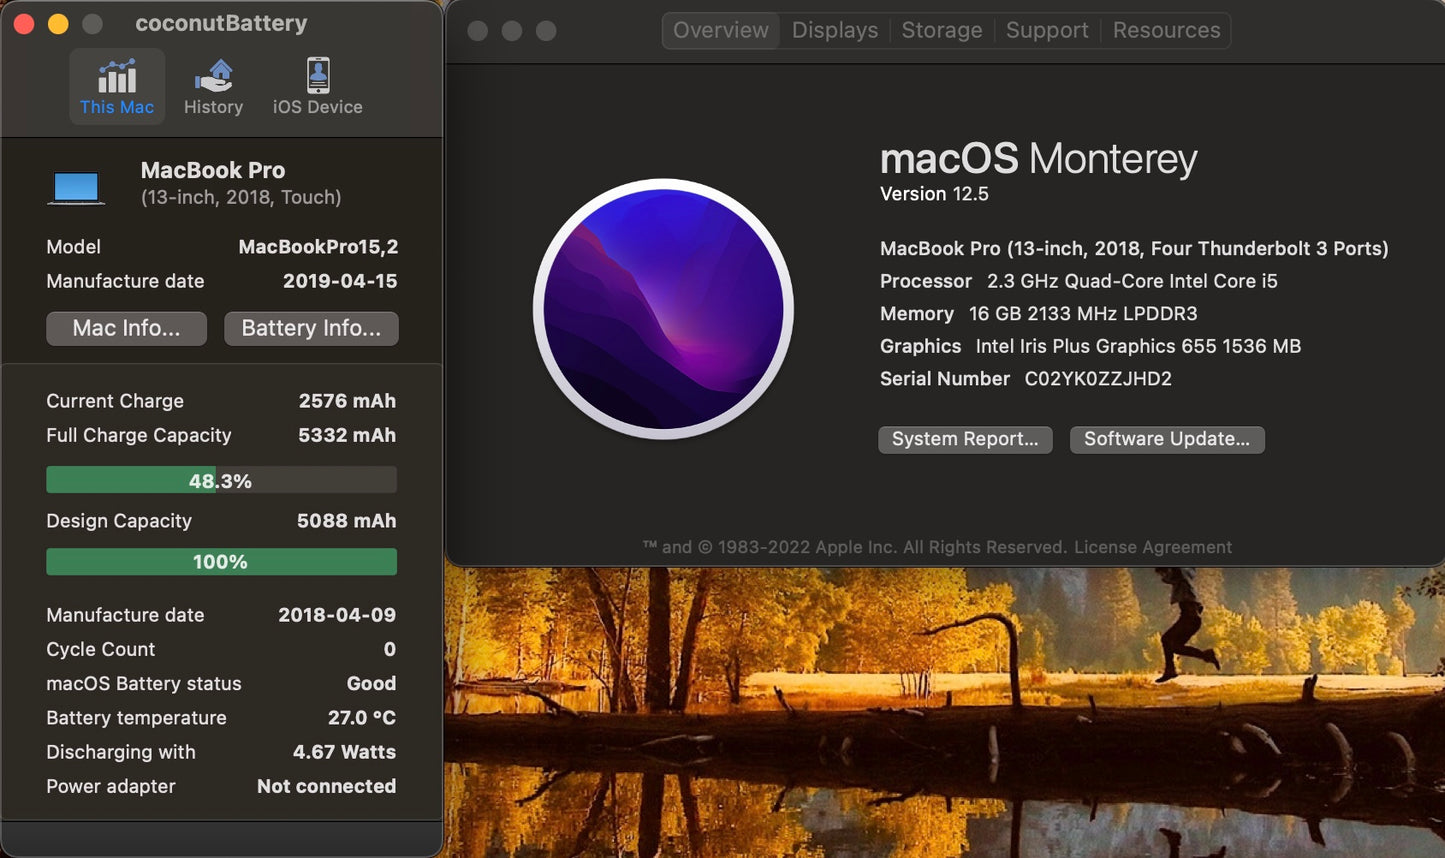Minimize coconutBattery with the yellow button
The image size is (1445, 858).
pos(58,24)
